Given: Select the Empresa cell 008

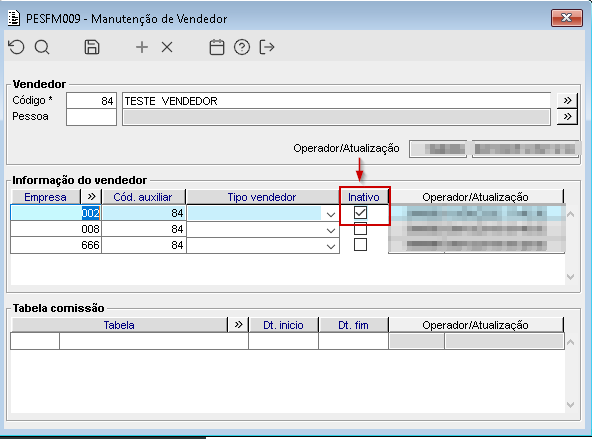Looking at the screenshot, I should (x=56, y=229).
